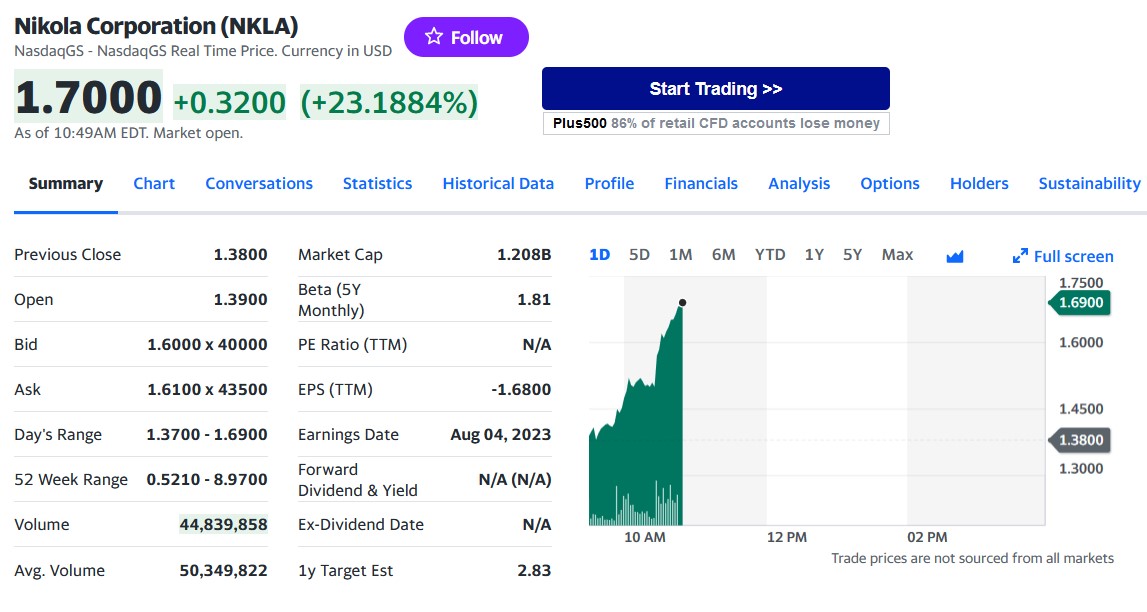
Task: Switch chart range to 1M
Action: click(680, 254)
